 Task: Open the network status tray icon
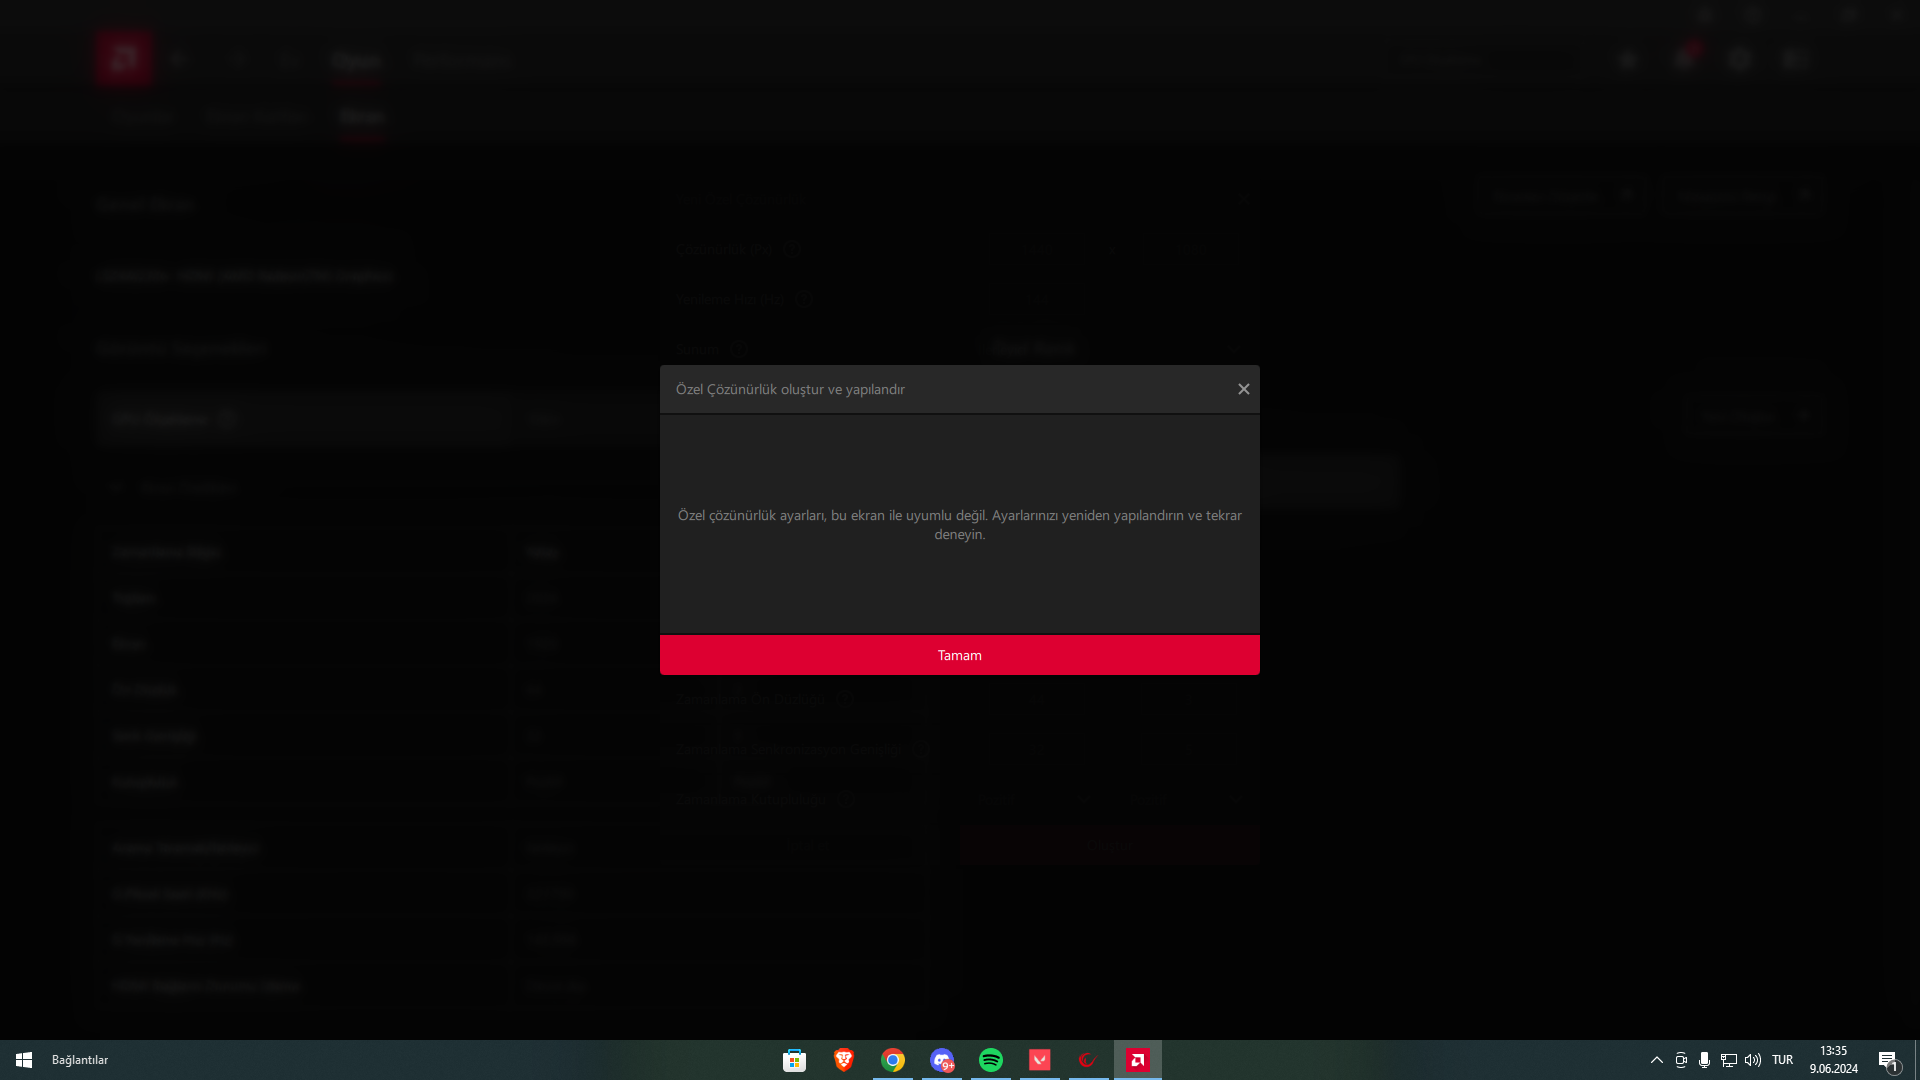tap(1728, 1060)
